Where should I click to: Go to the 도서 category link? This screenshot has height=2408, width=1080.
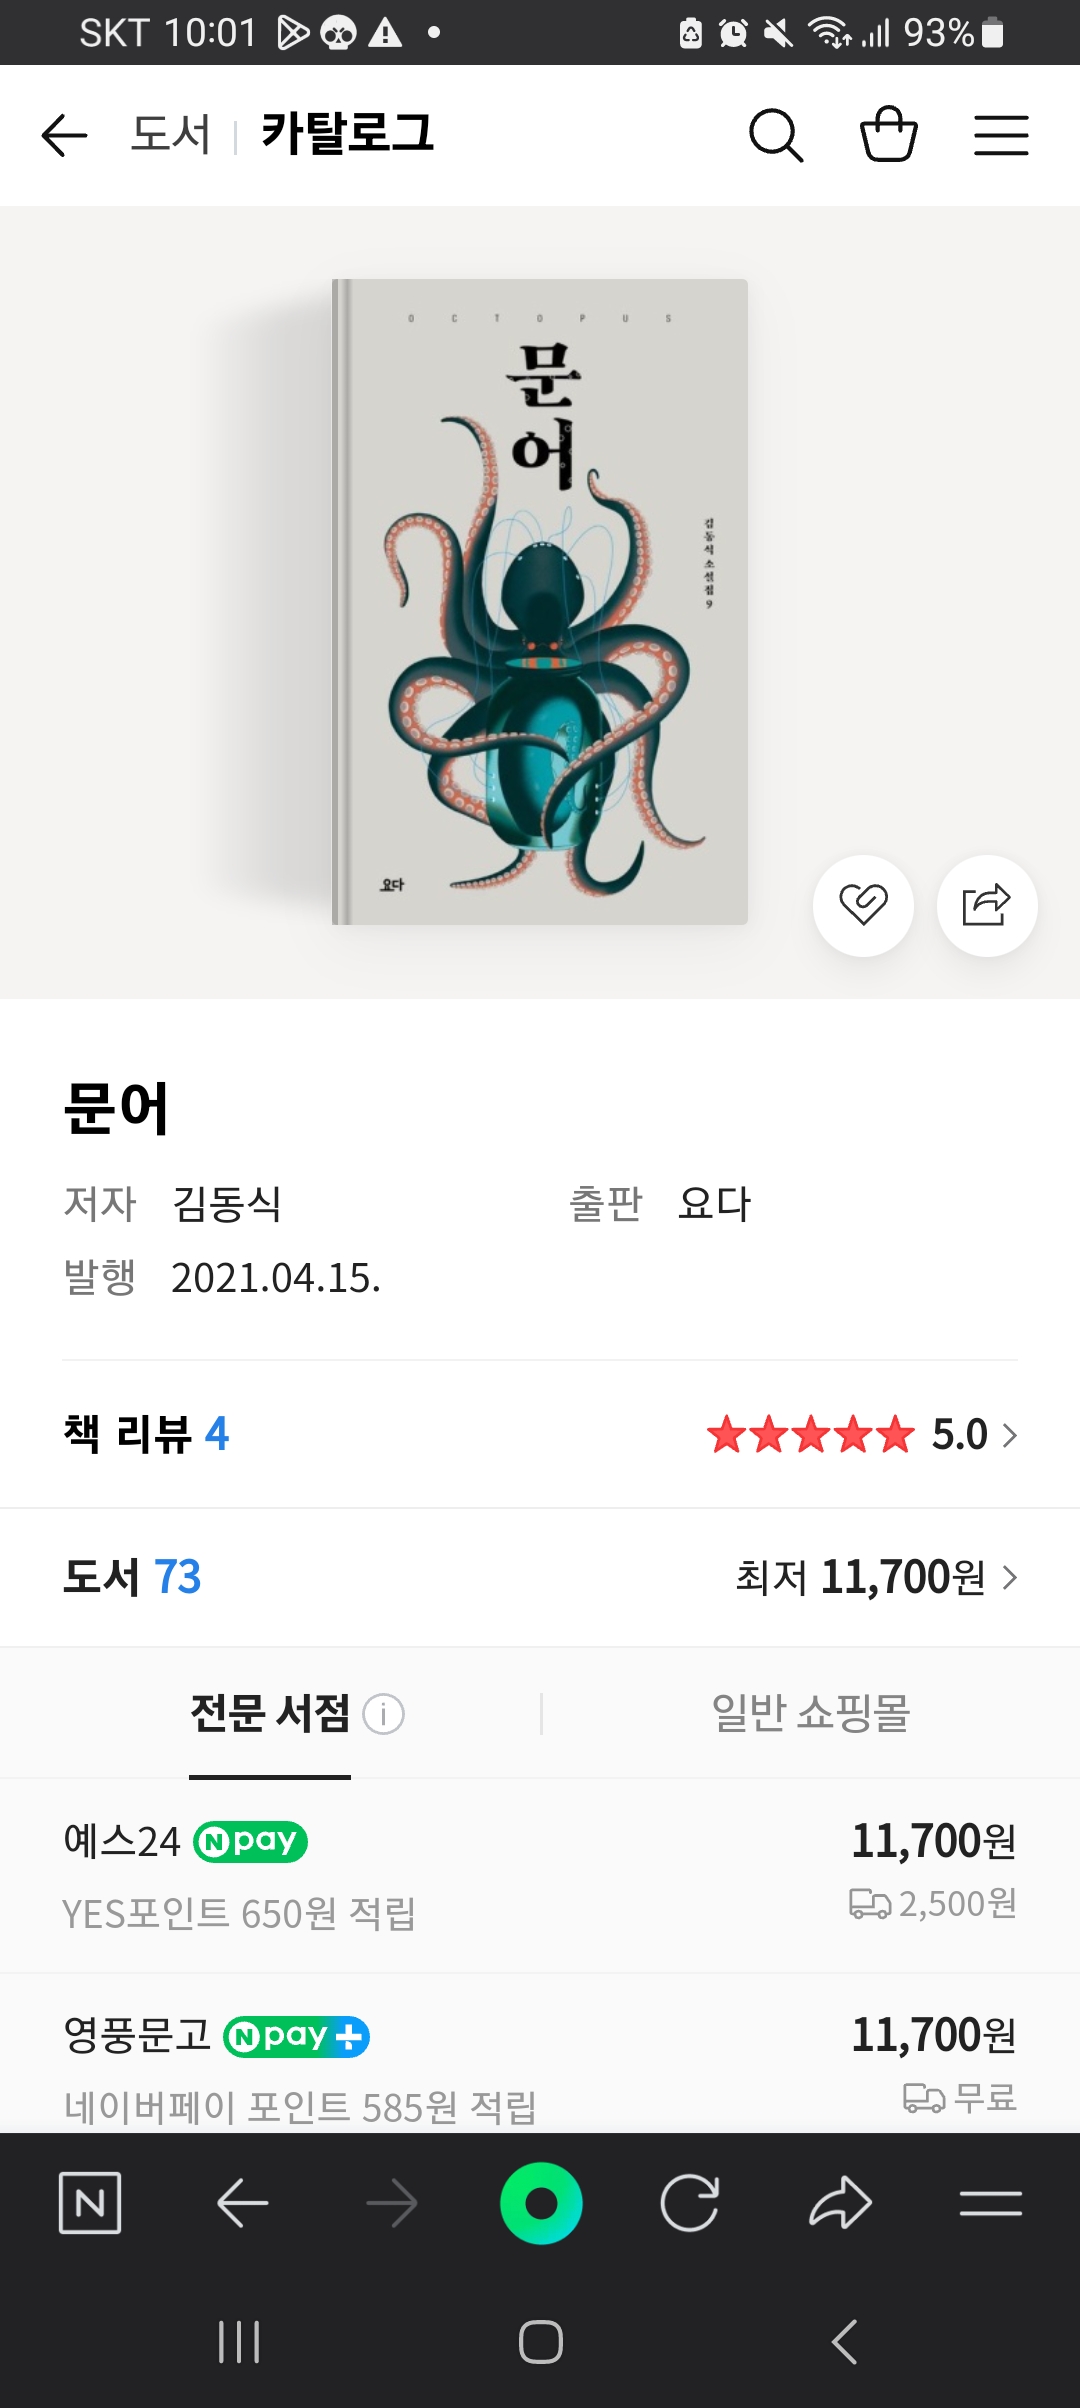(x=171, y=135)
